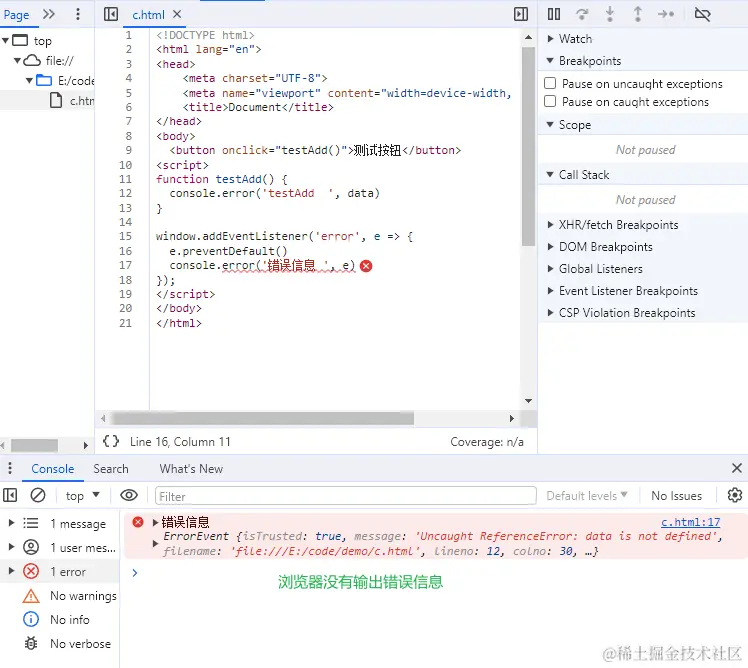Close the console drawer
This screenshot has width=748, height=668.
(737, 468)
